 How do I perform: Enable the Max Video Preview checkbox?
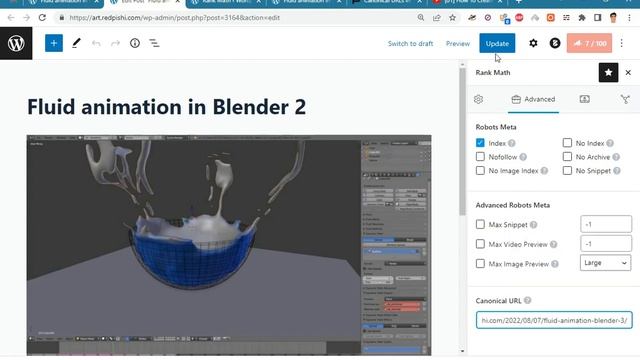point(480,244)
